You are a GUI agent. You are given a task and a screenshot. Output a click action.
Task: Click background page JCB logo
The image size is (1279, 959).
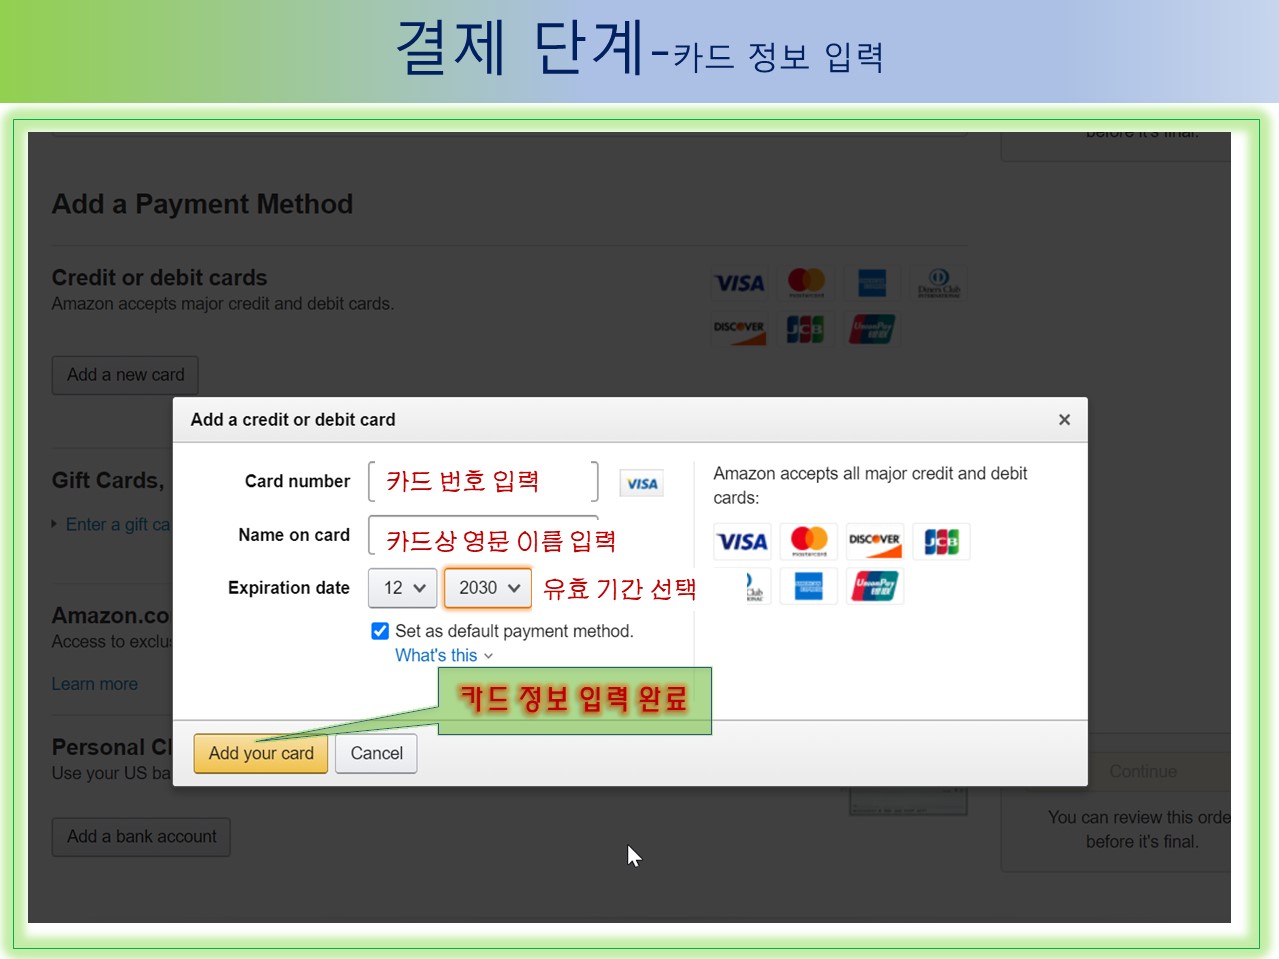806,328
